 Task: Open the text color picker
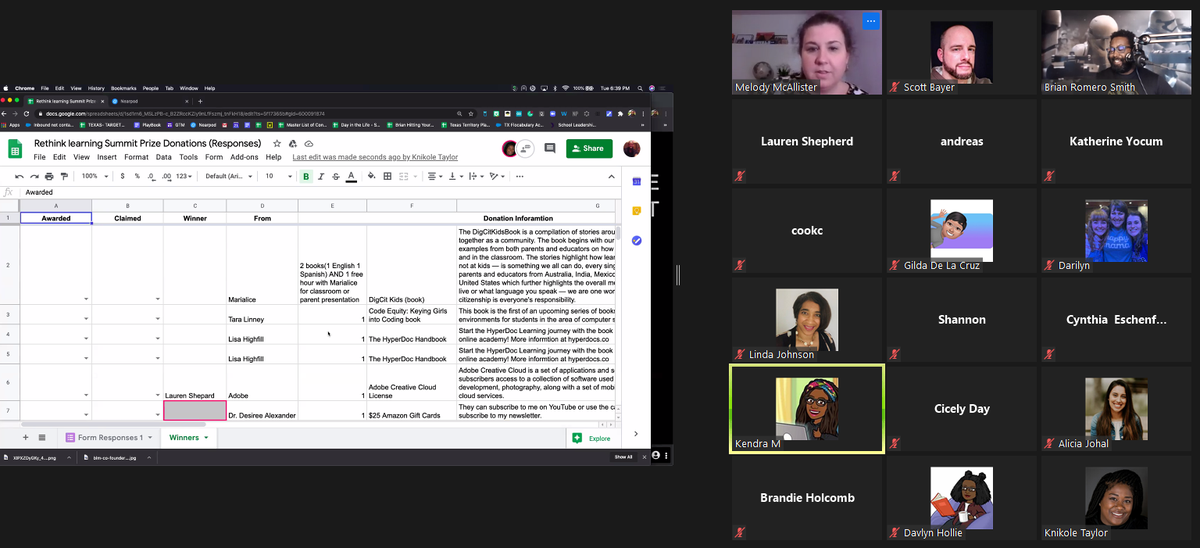pos(351,176)
